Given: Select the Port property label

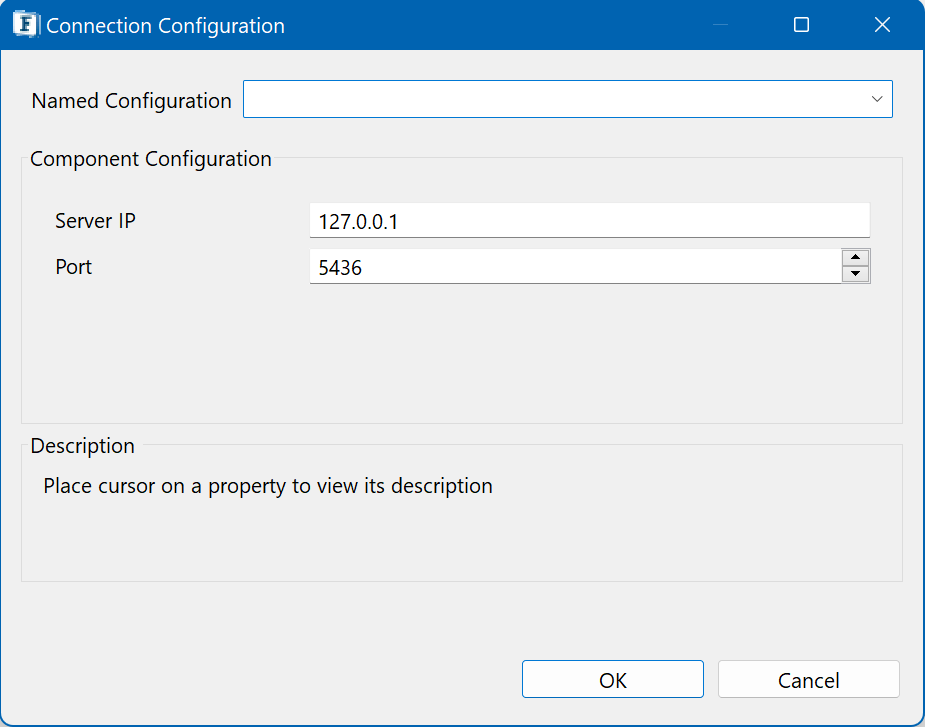Looking at the screenshot, I should click(74, 267).
